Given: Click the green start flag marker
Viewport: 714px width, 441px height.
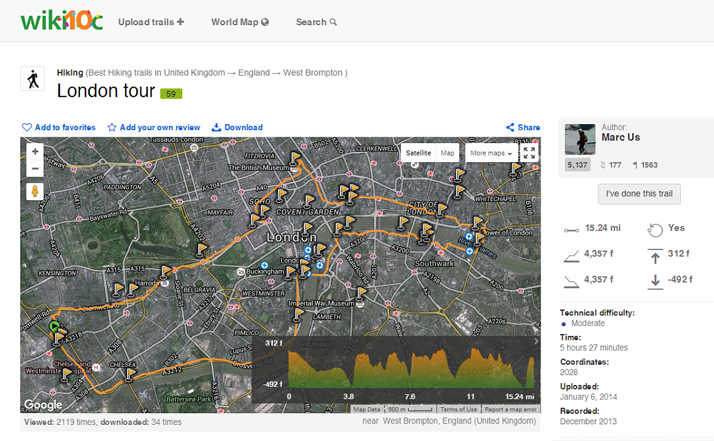Looking at the screenshot, I should tap(53, 326).
